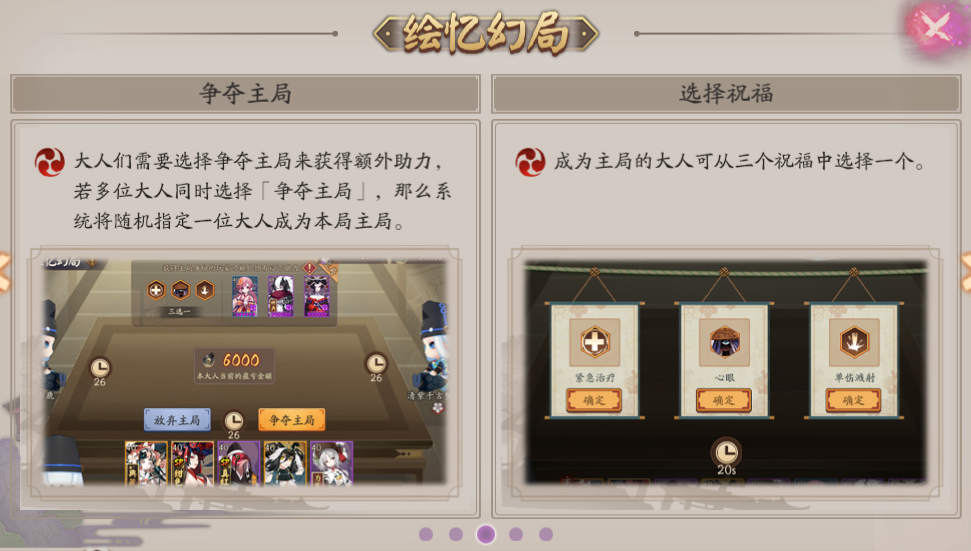Screen dimensions: 971x551
Task: Click the 20s countdown clock icon
Action: pyautogui.click(x=726, y=453)
